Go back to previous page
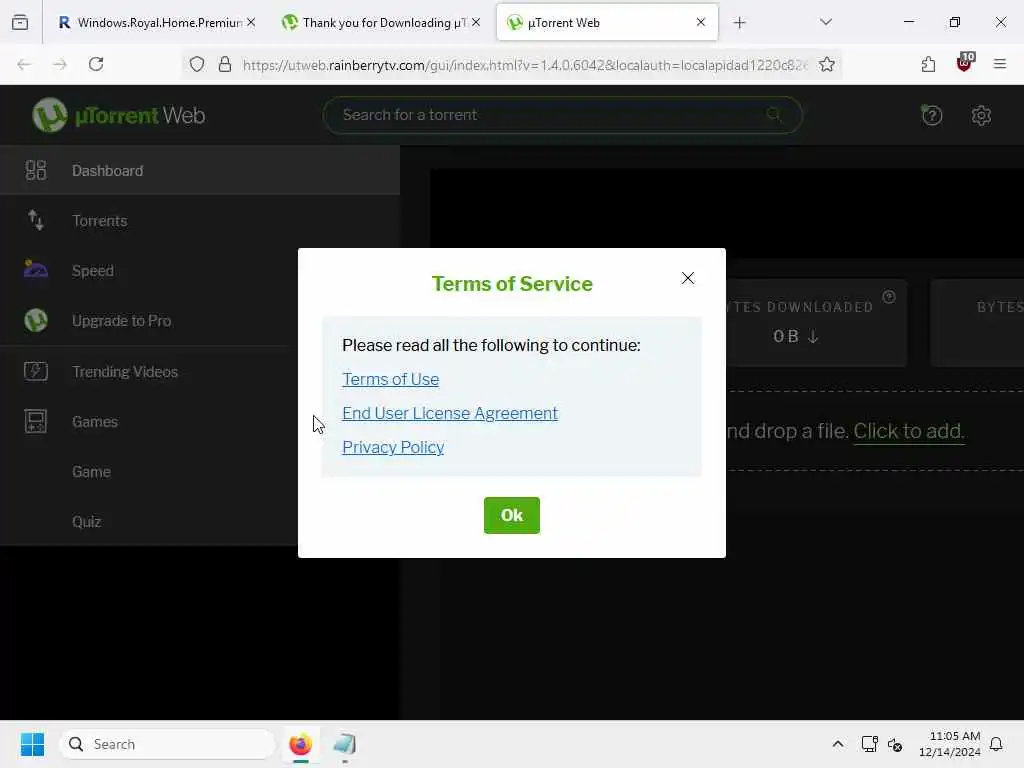The image size is (1024, 768). point(24,64)
